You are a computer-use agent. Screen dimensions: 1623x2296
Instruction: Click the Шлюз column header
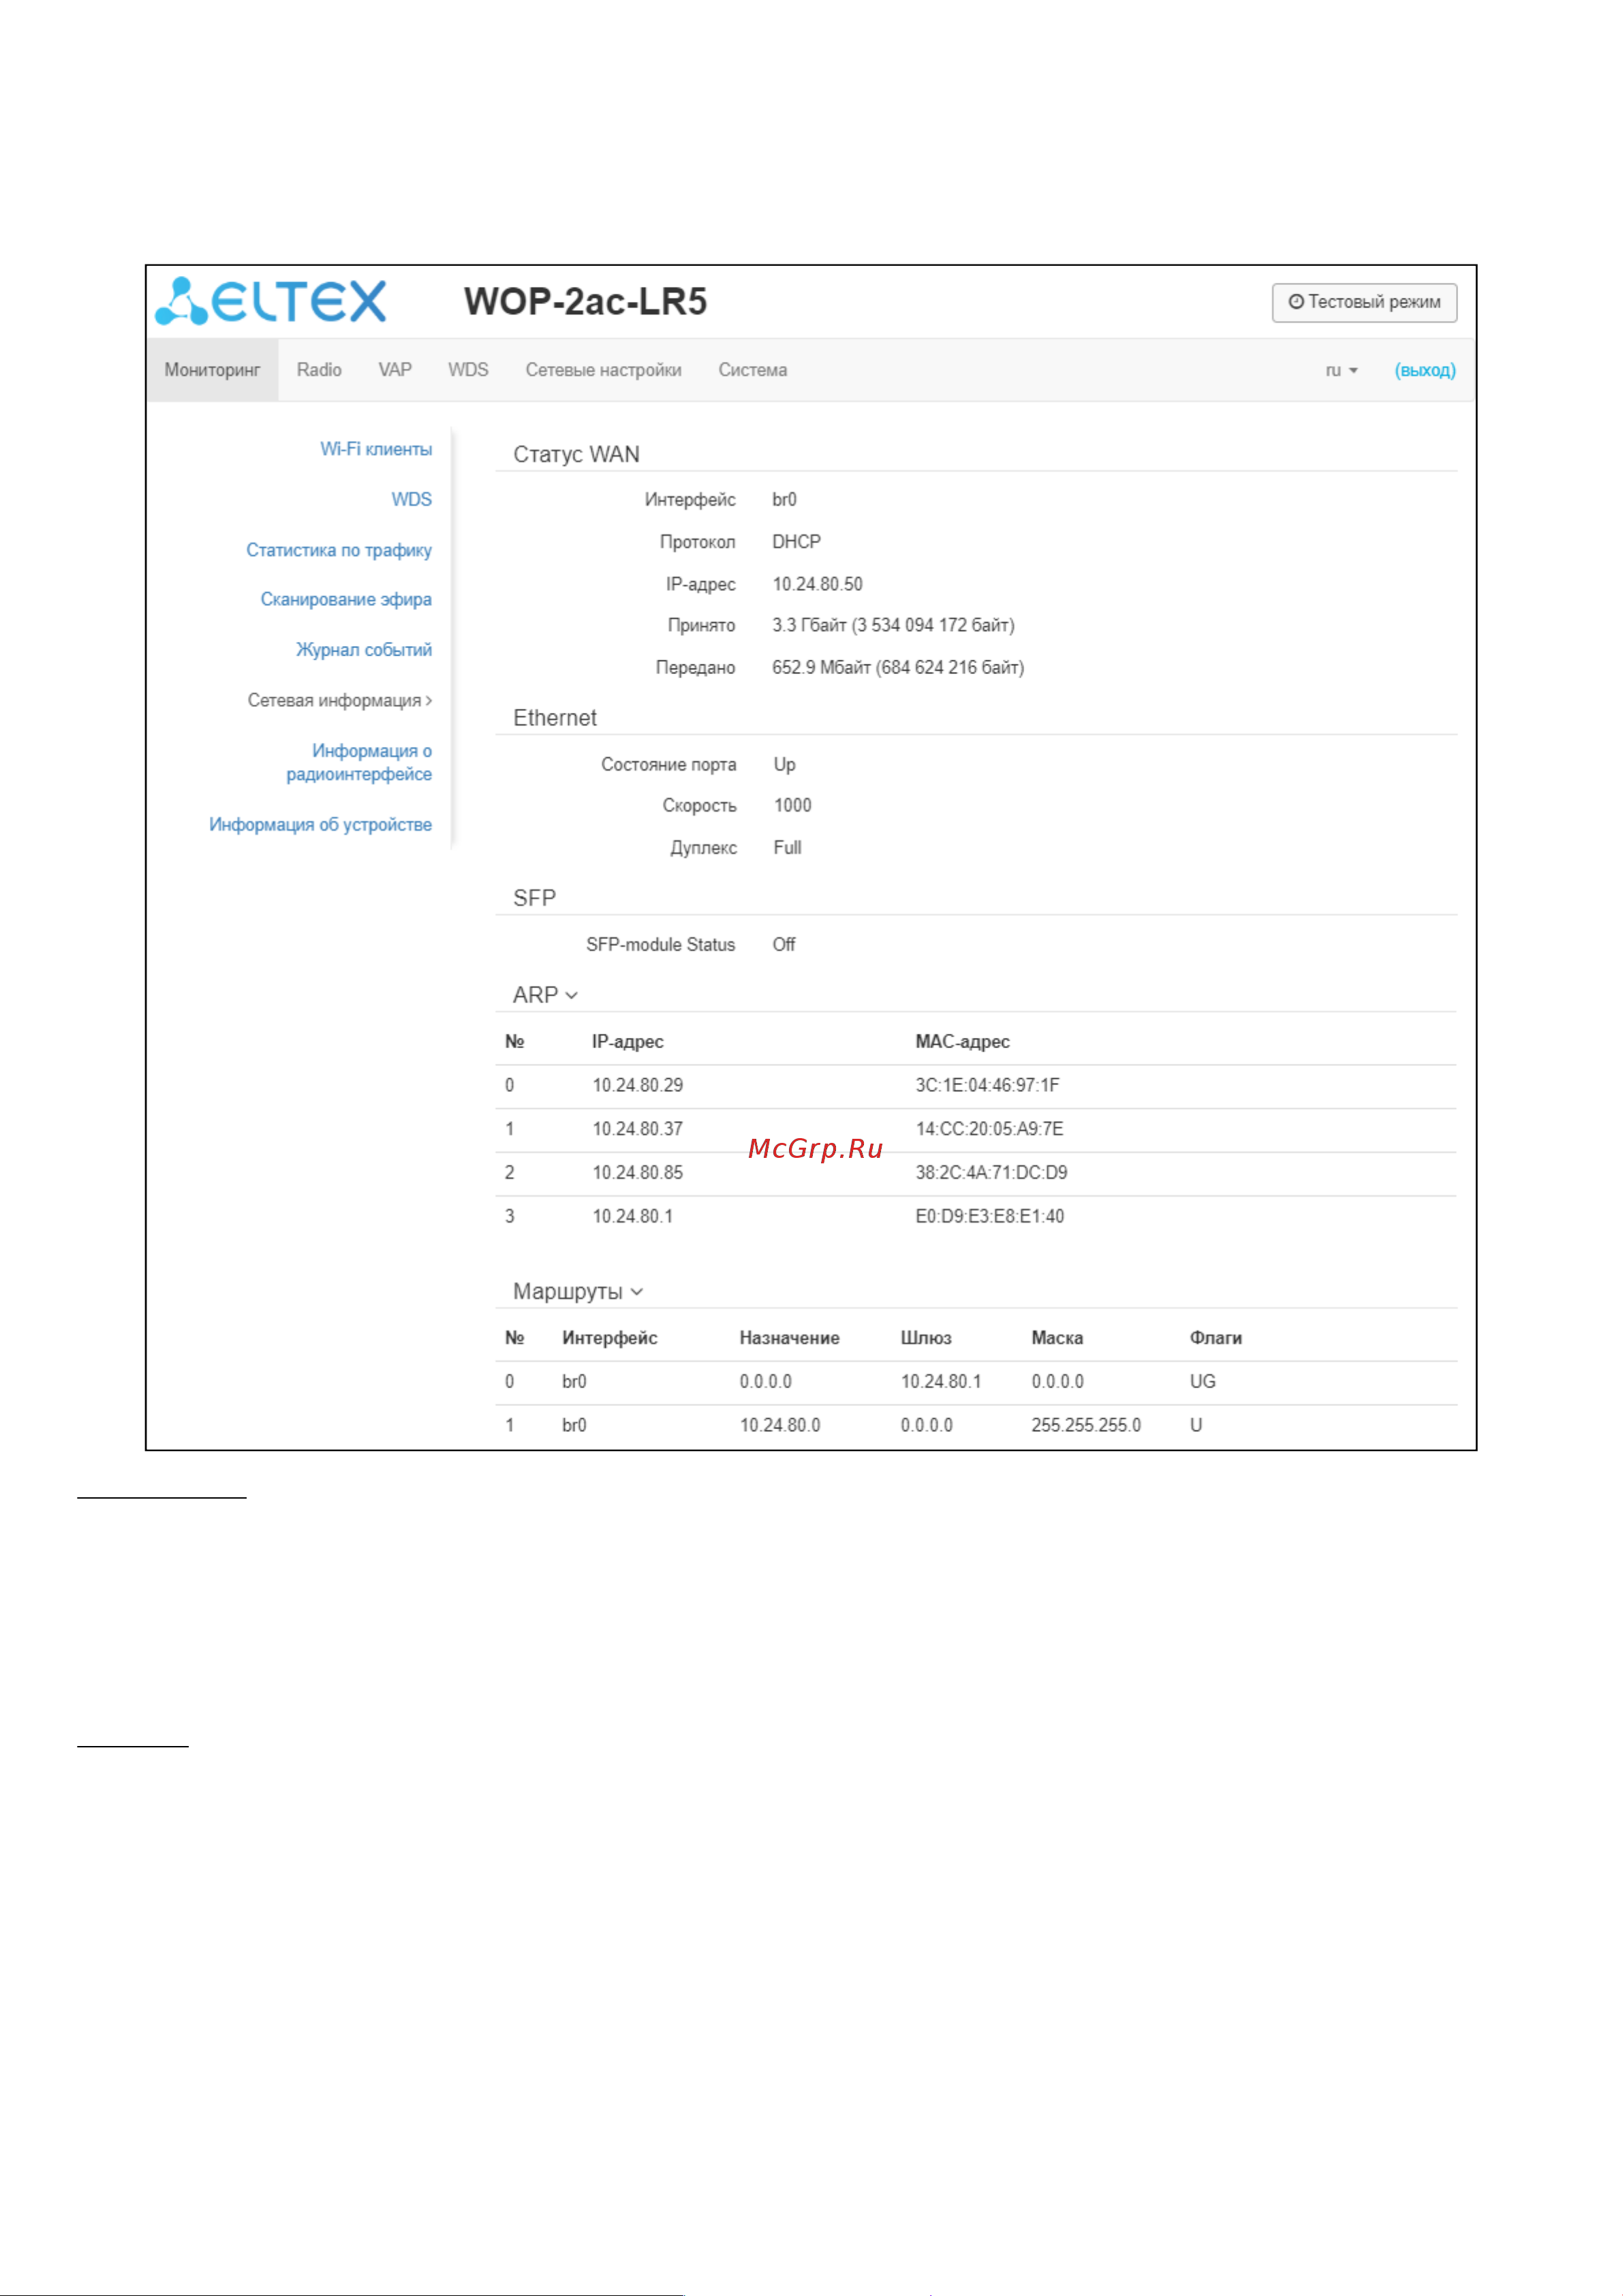(926, 1338)
